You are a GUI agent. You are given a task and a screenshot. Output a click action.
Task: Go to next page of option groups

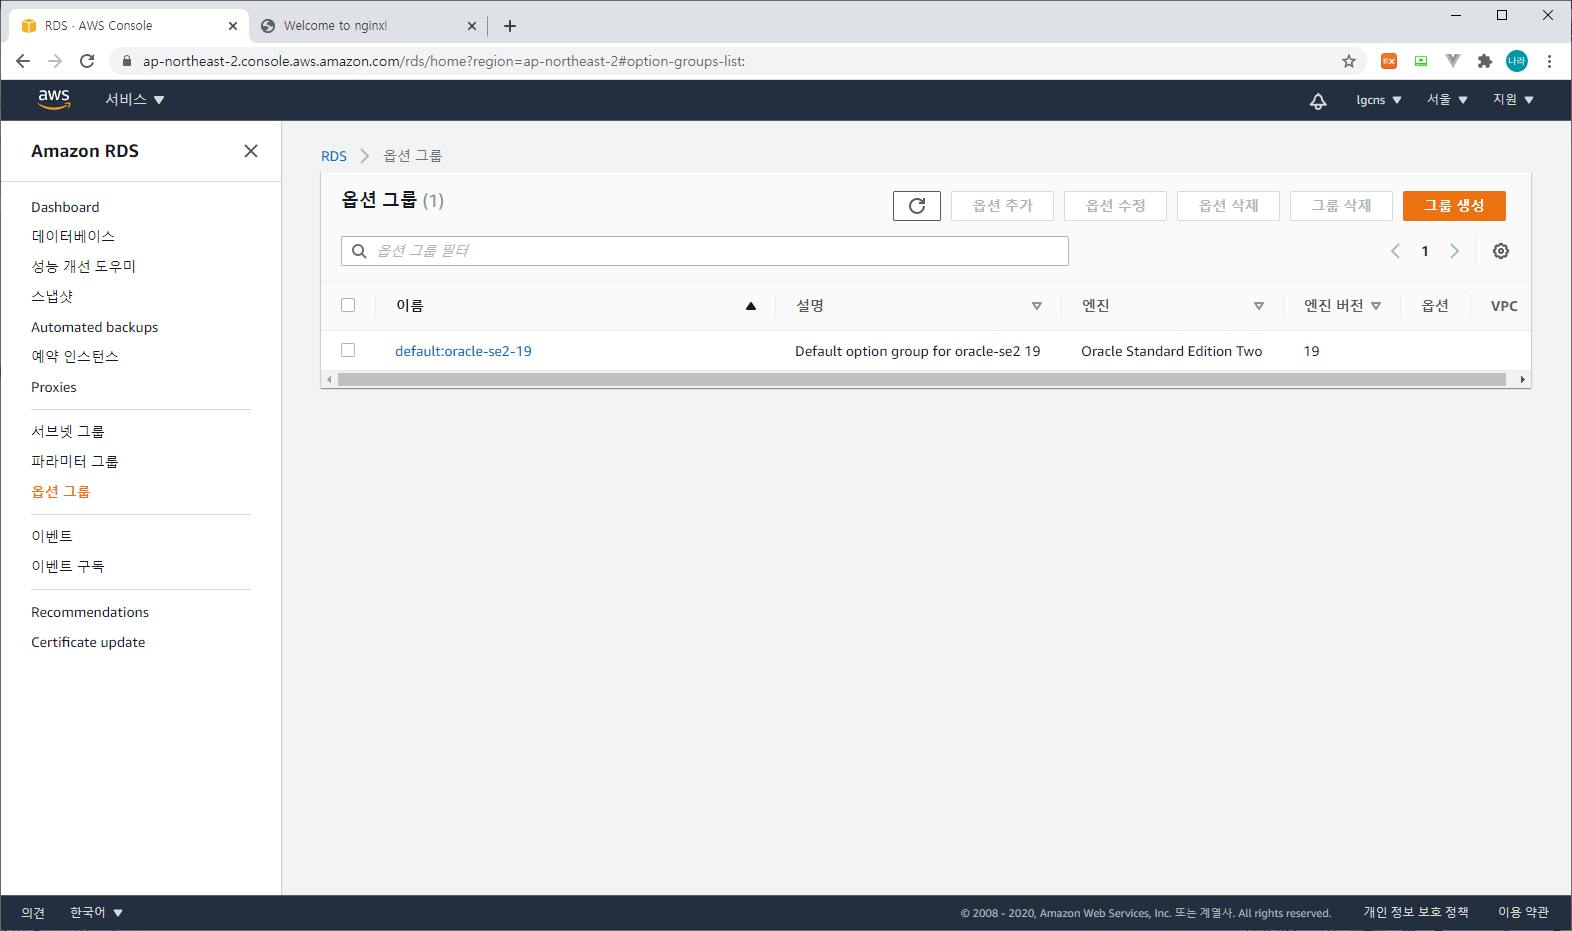point(1455,251)
